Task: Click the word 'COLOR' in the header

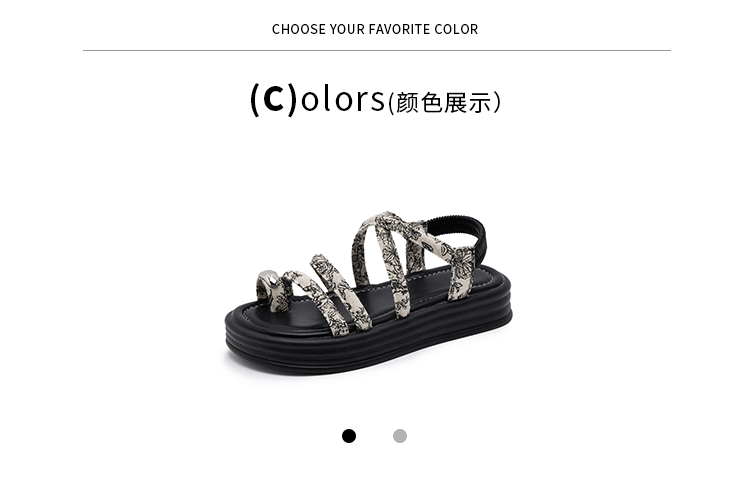Action: point(456,29)
